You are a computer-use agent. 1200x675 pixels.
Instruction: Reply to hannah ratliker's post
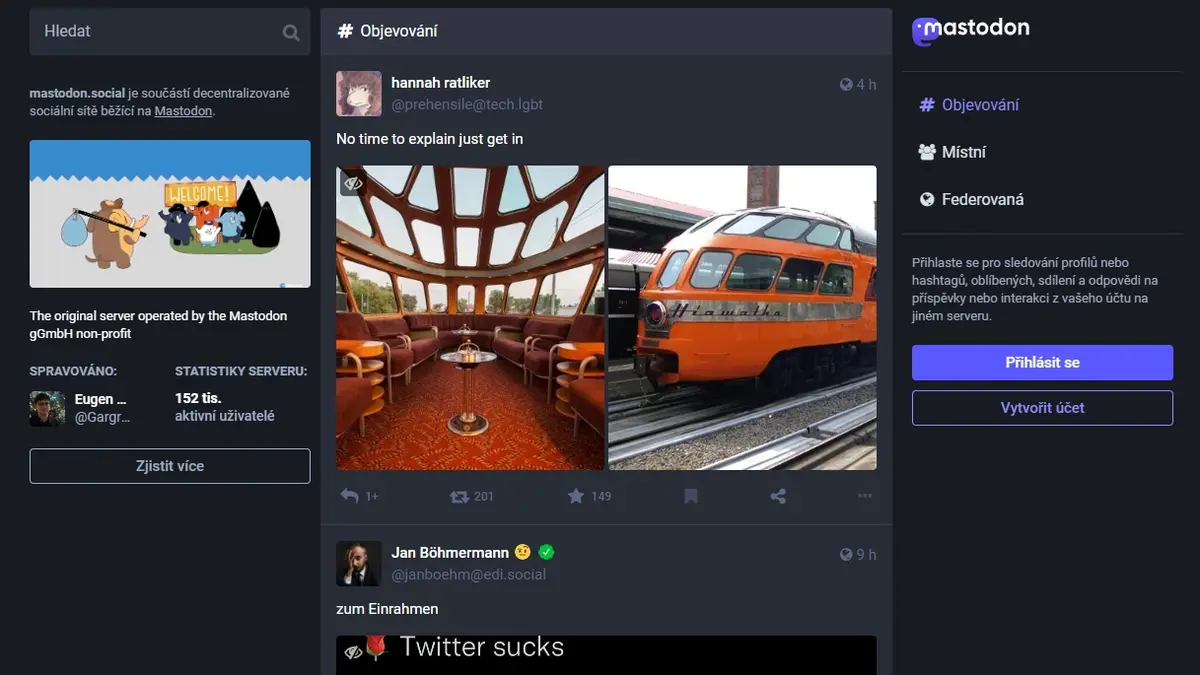349,496
